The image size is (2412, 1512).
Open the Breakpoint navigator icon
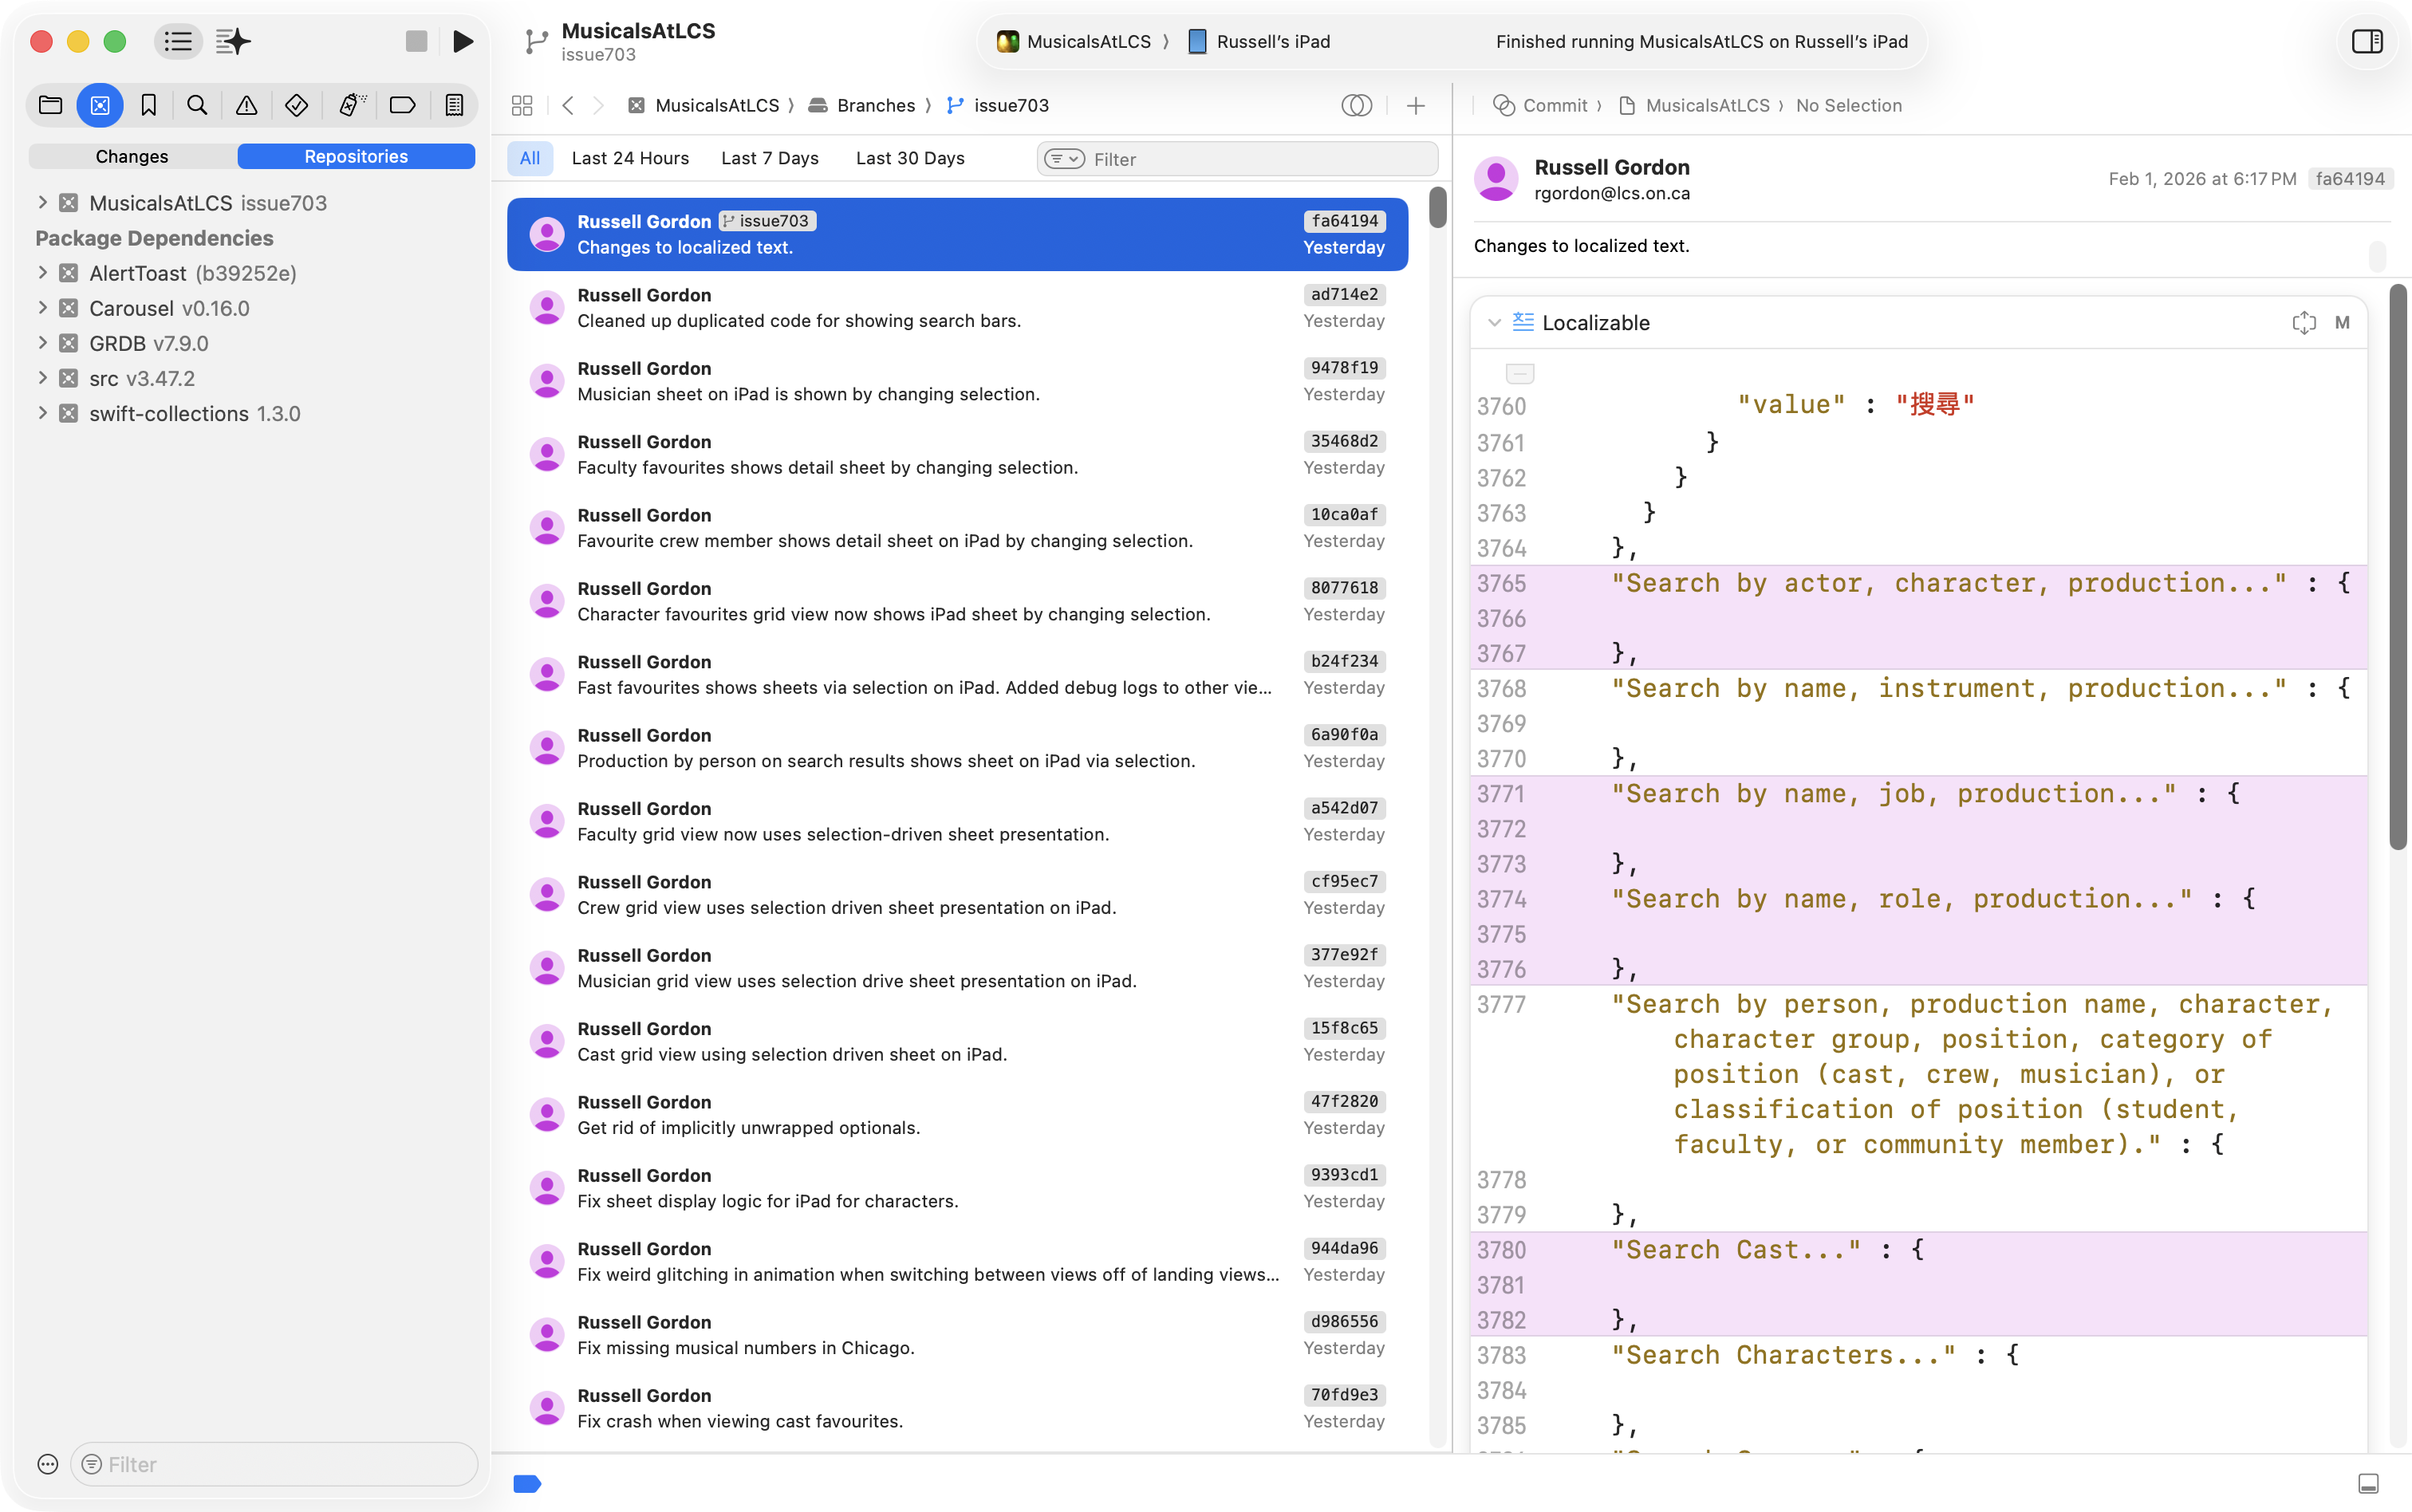(402, 105)
